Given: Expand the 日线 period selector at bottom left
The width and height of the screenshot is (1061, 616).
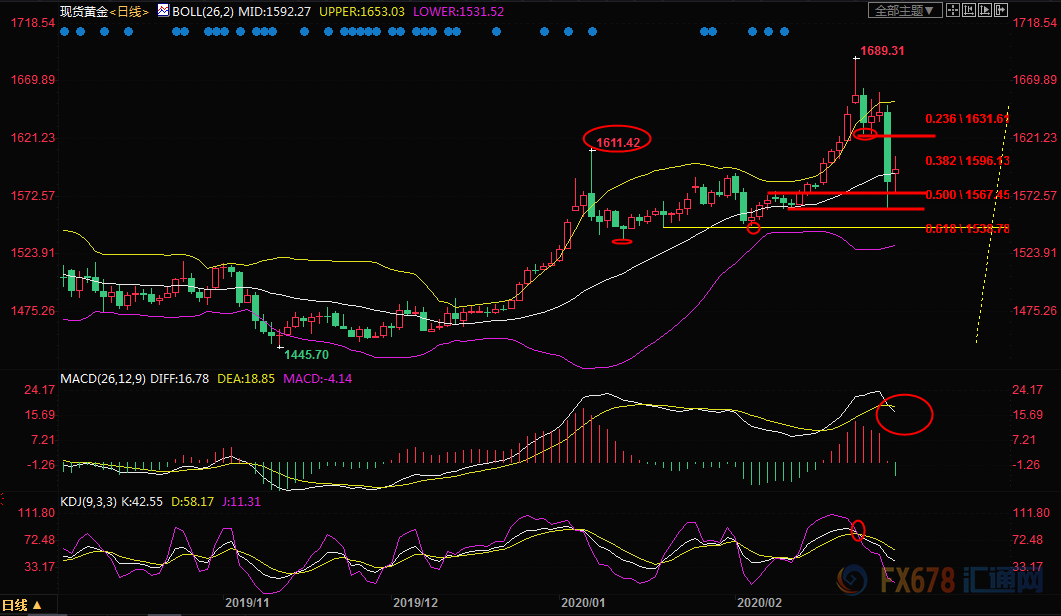Looking at the screenshot, I should (x=22, y=605).
